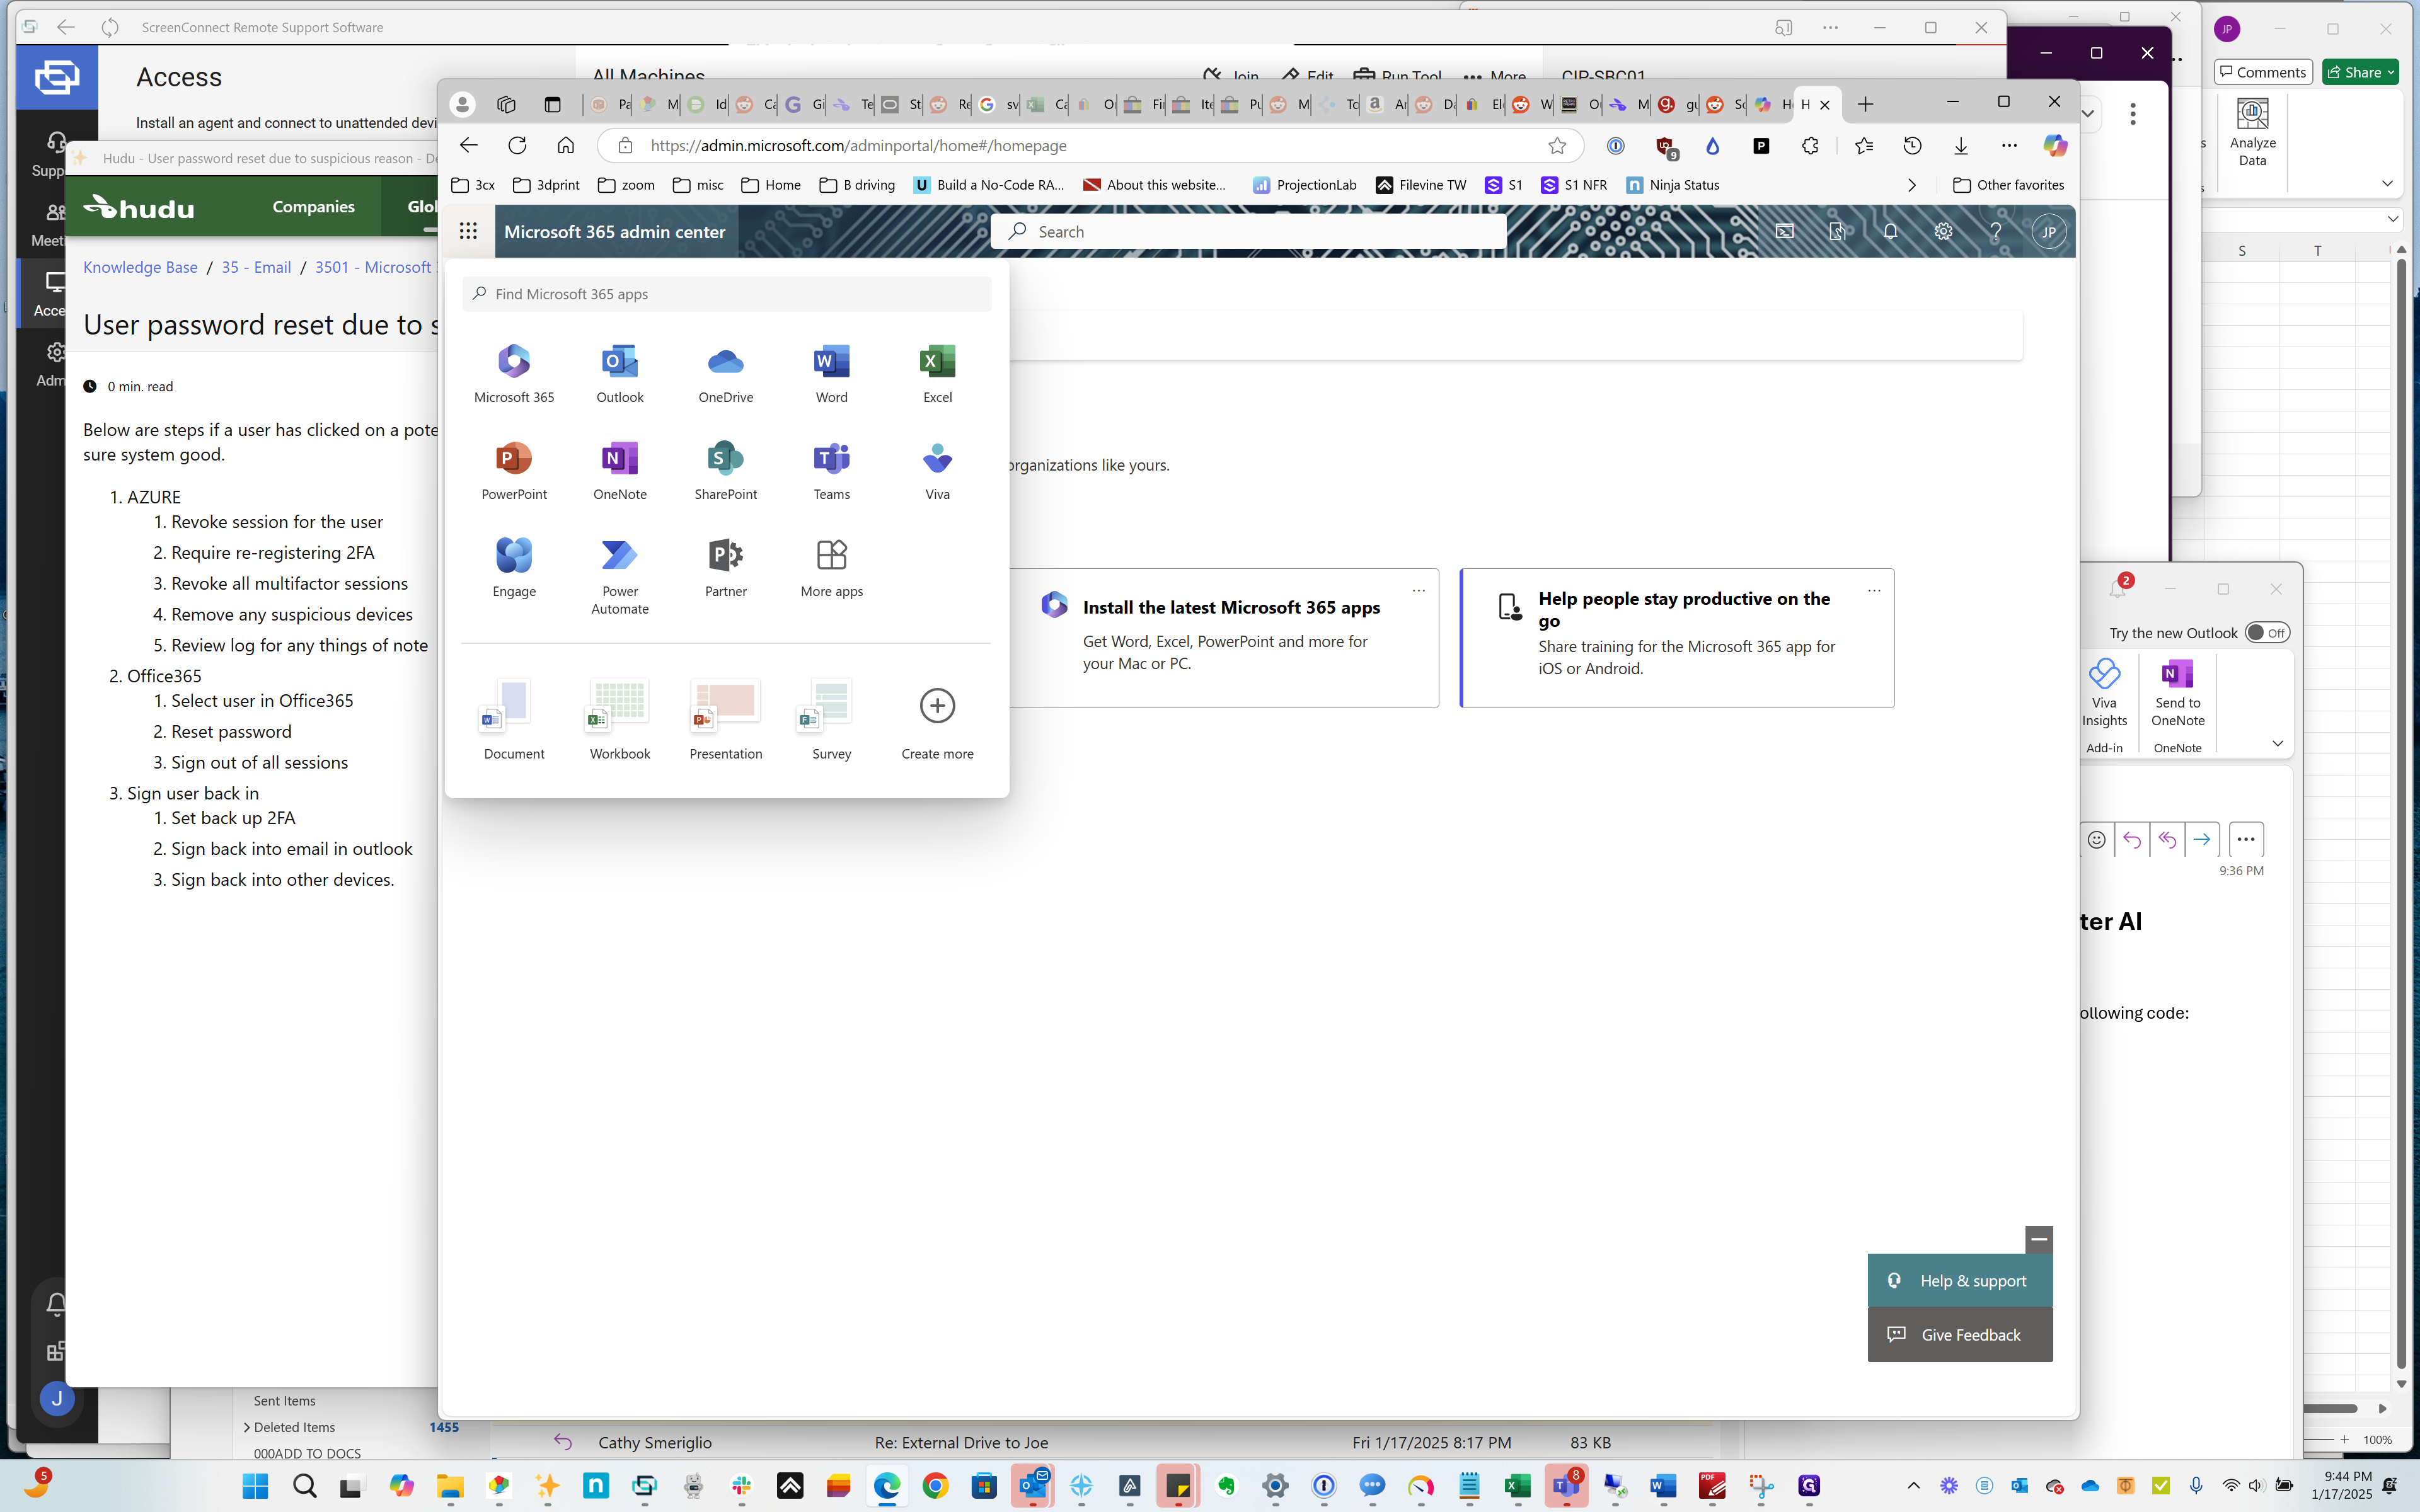Click the admin center Search box
This screenshot has height=1512, width=2420.
pyautogui.click(x=1248, y=232)
